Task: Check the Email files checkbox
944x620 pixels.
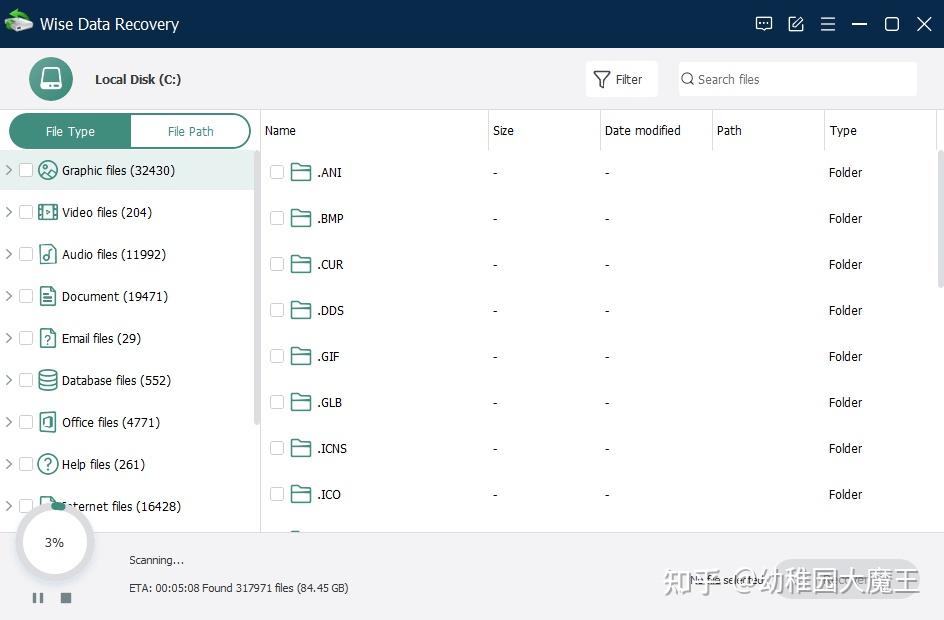Action: pyautogui.click(x=25, y=338)
